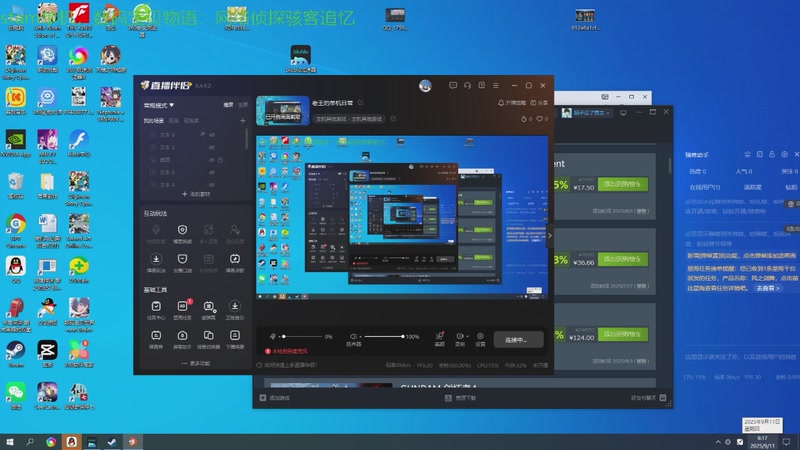Image resolution: width=800 pixels, height=450 pixels.
Task: Click the shield icon under 互动玩法
Action: pyautogui.click(x=182, y=230)
